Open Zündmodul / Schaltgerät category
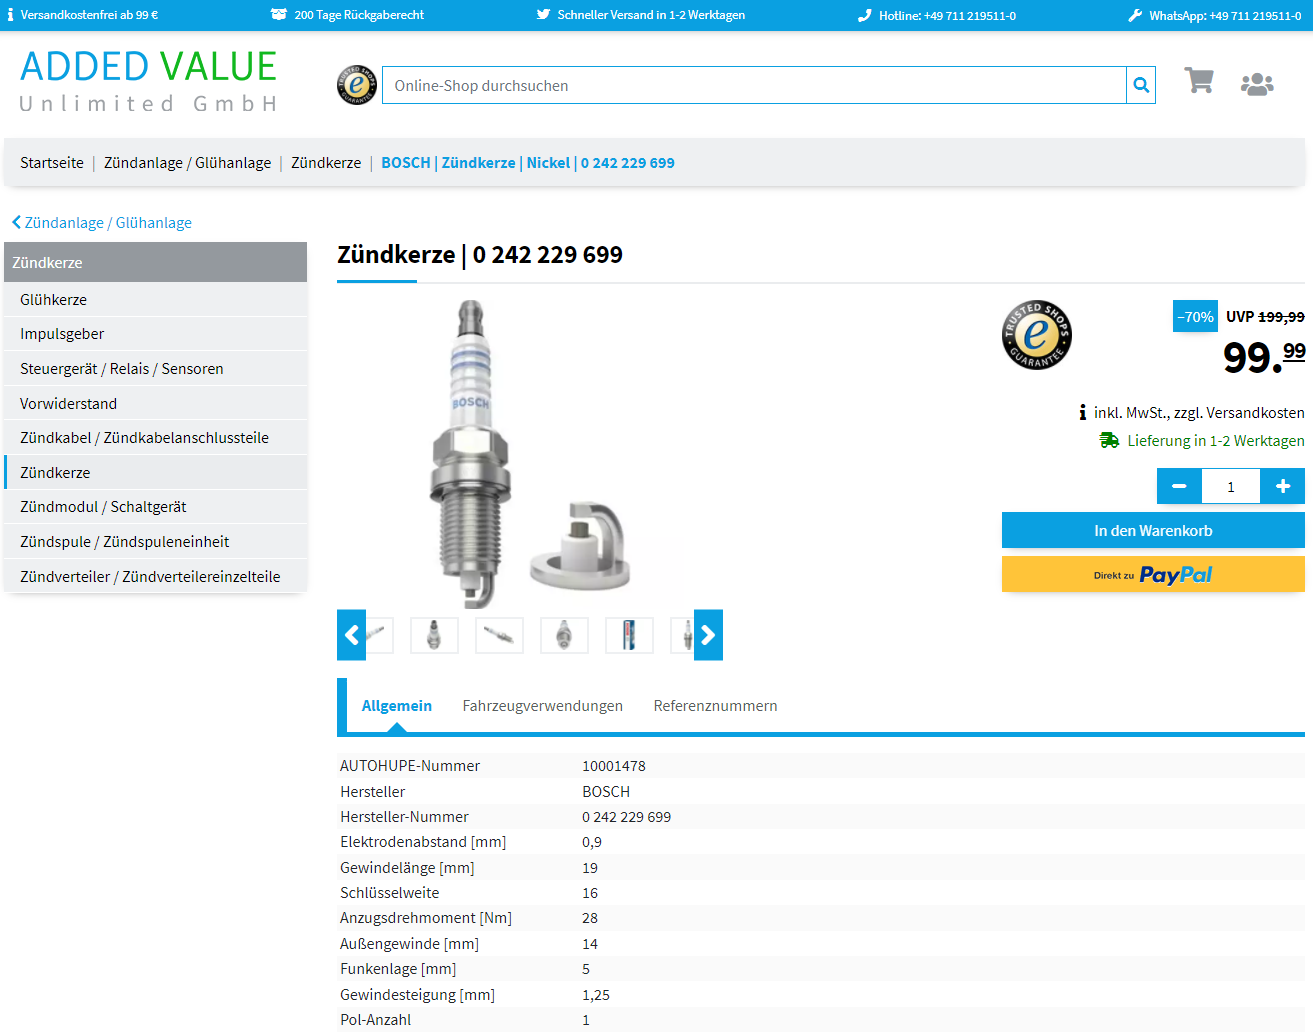The width and height of the screenshot is (1313, 1034). [155, 507]
